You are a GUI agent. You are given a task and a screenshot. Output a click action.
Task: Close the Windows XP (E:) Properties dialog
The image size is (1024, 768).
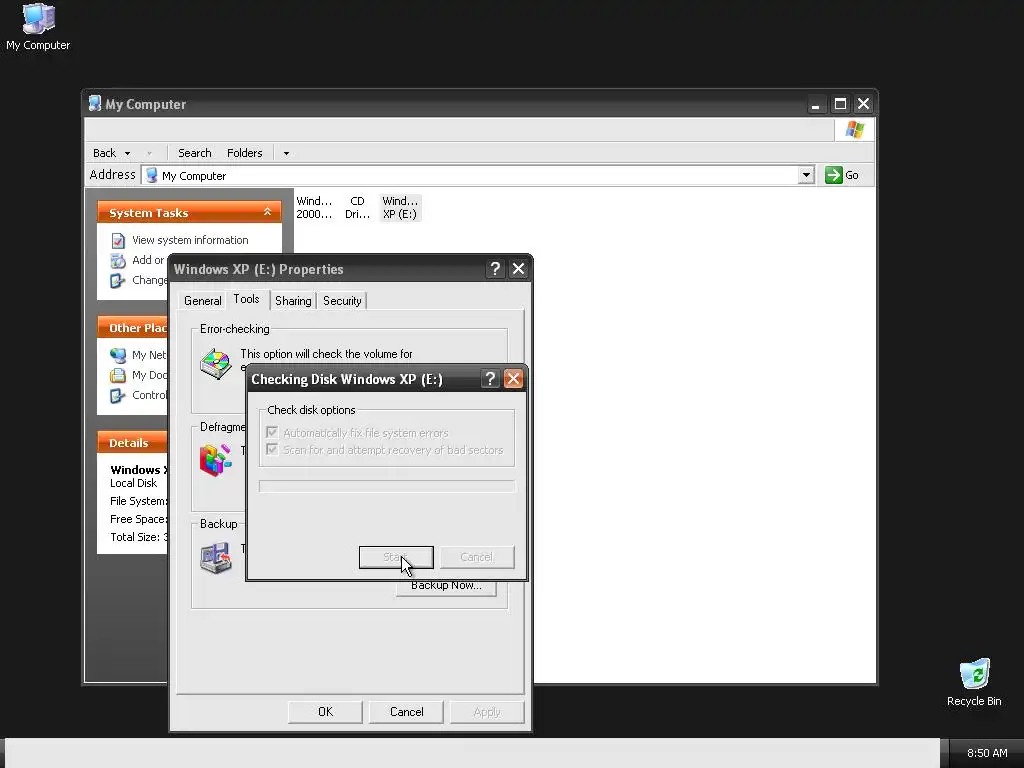[519, 268]
